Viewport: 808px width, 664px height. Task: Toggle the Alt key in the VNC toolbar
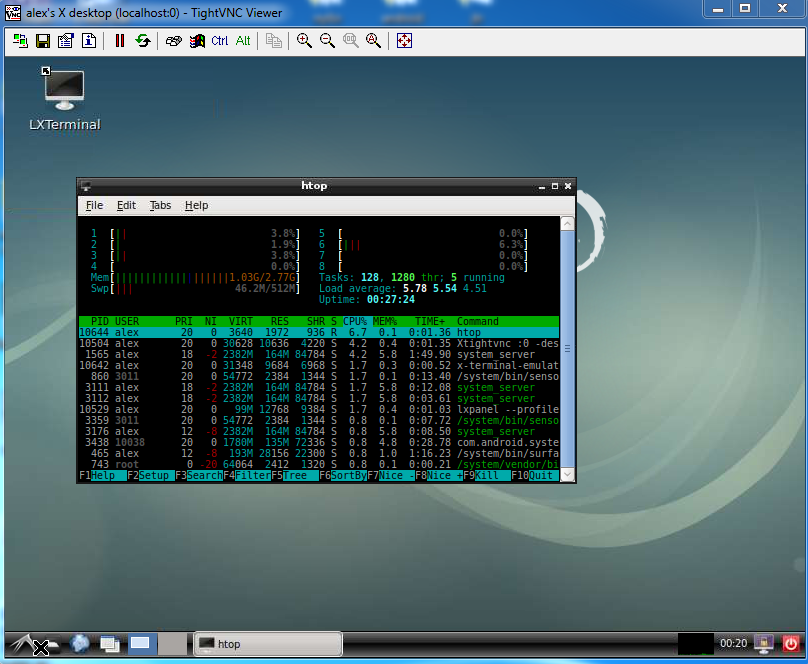tap(243, 41)
